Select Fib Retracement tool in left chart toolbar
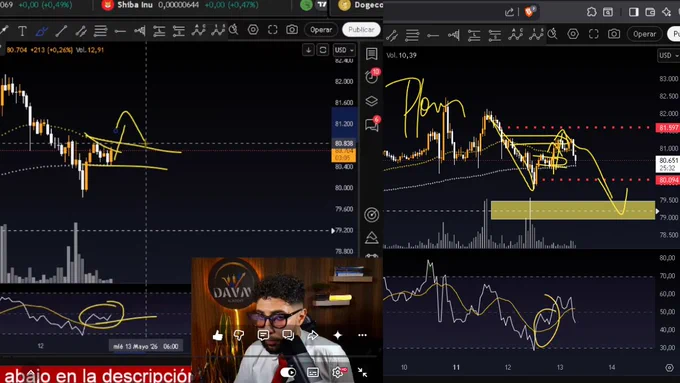The height and width of the screenshot is (383, 680). pos(101,31)
